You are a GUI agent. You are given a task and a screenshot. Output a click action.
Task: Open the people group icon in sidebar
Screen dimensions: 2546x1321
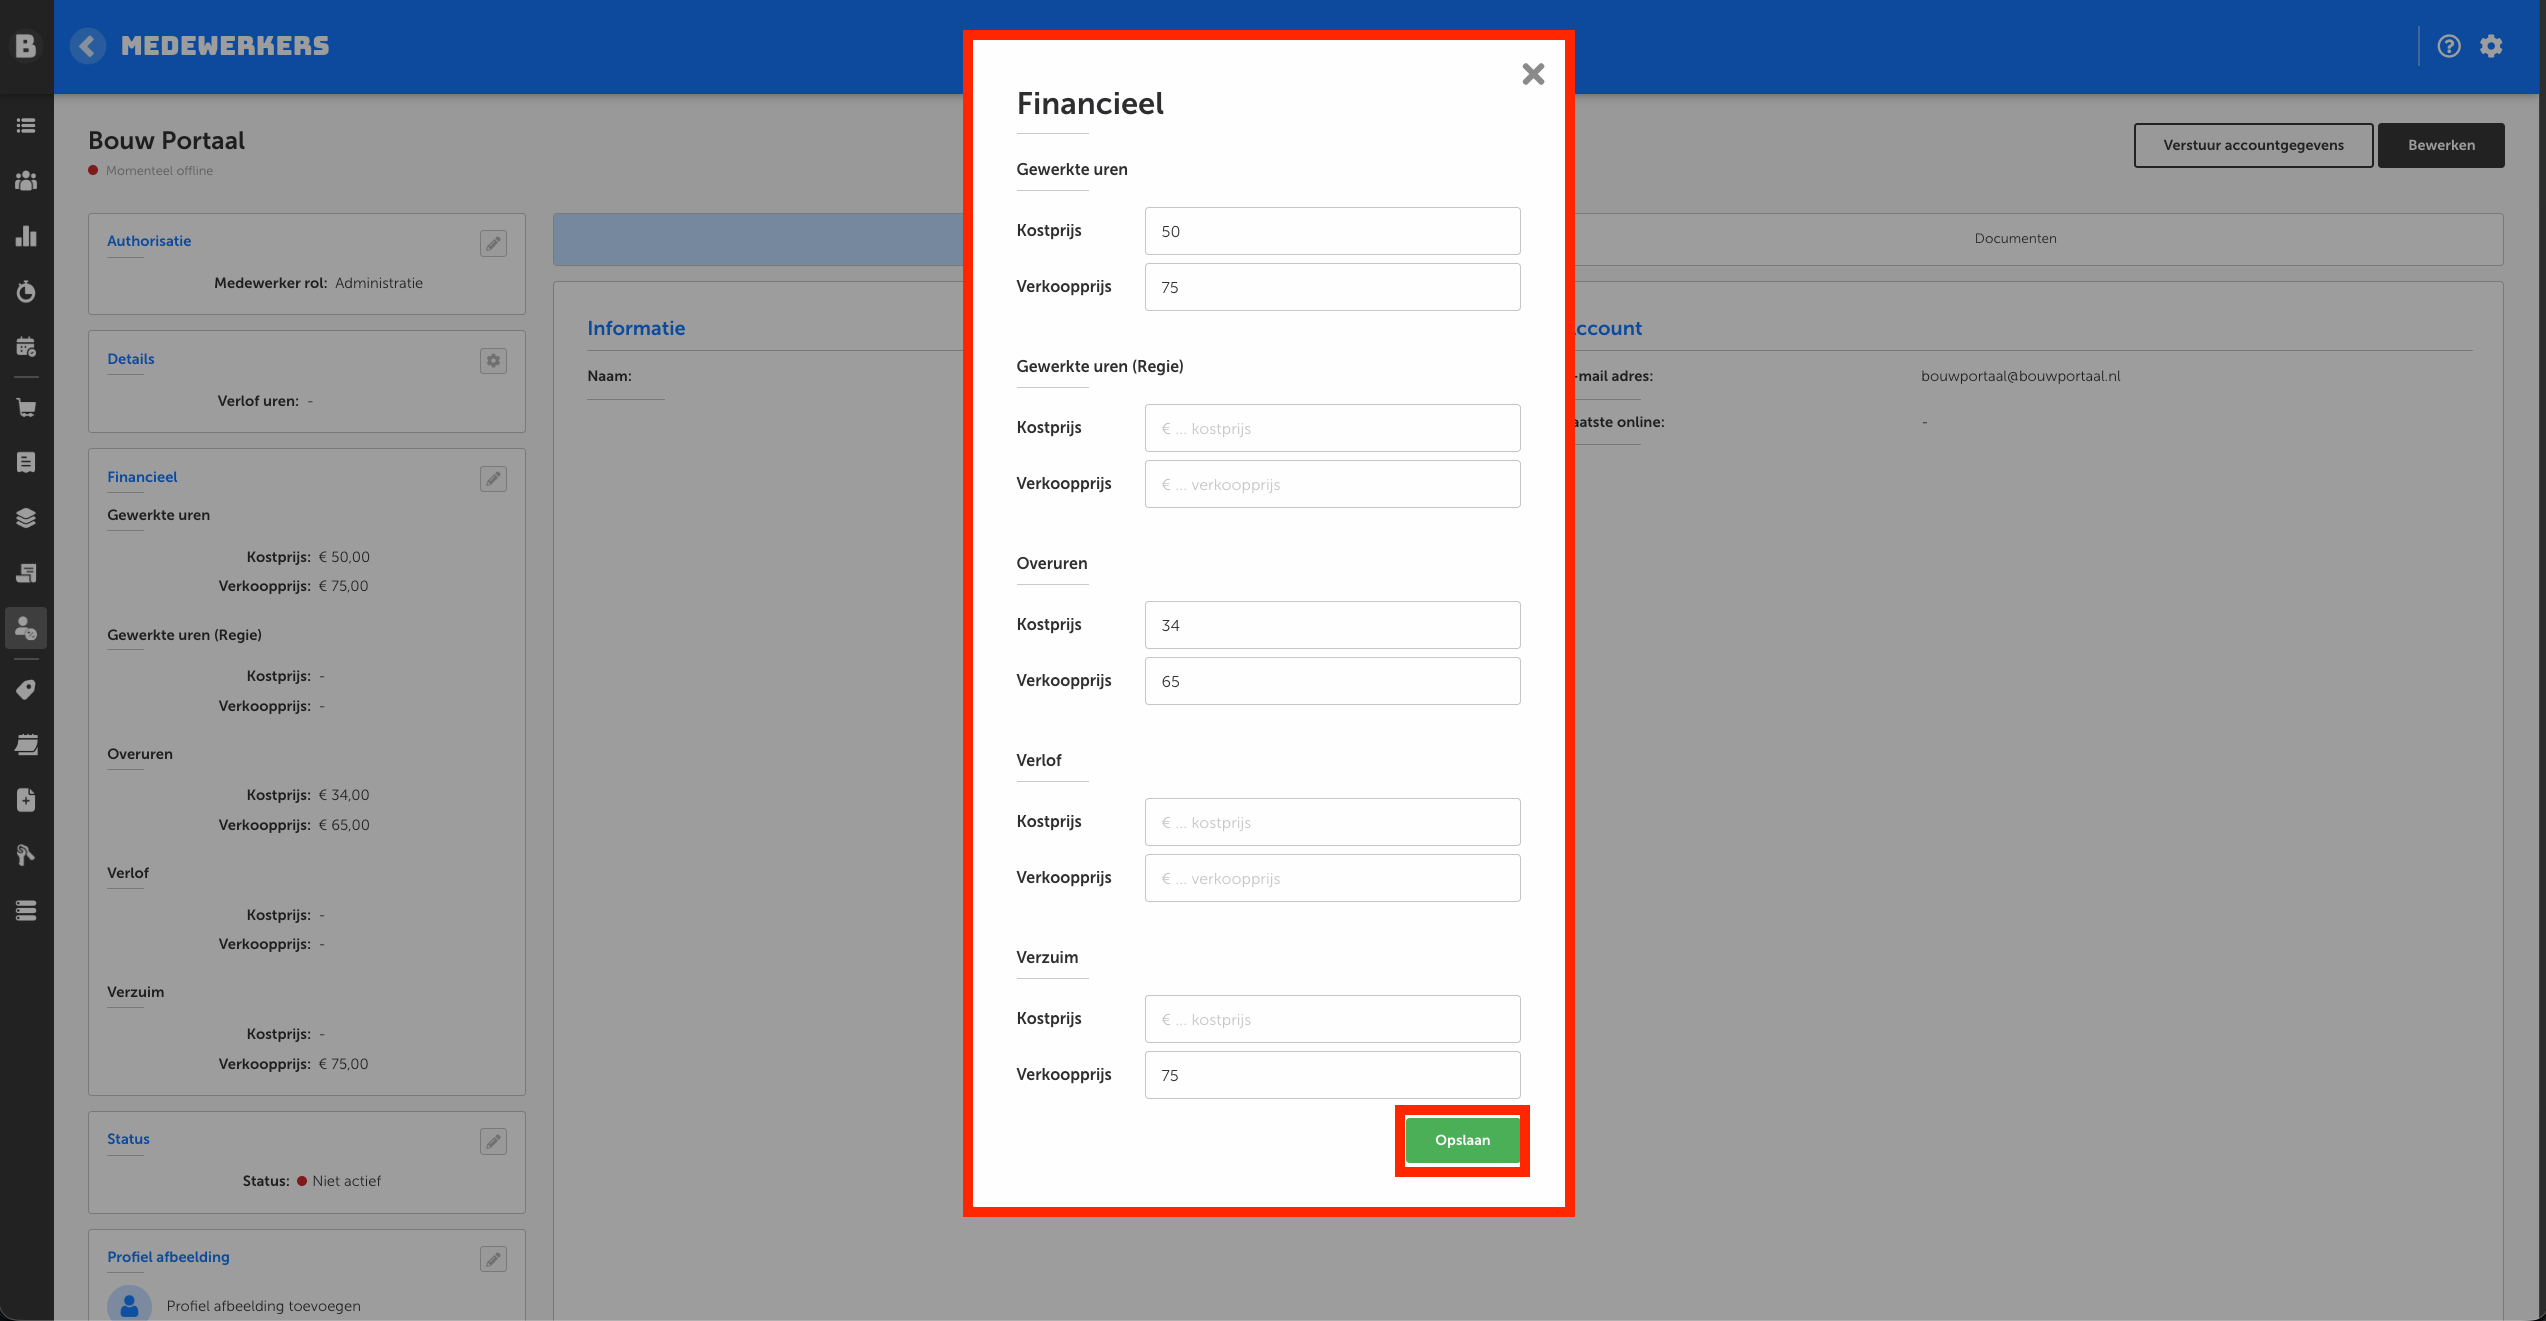[x=26, y=181]
